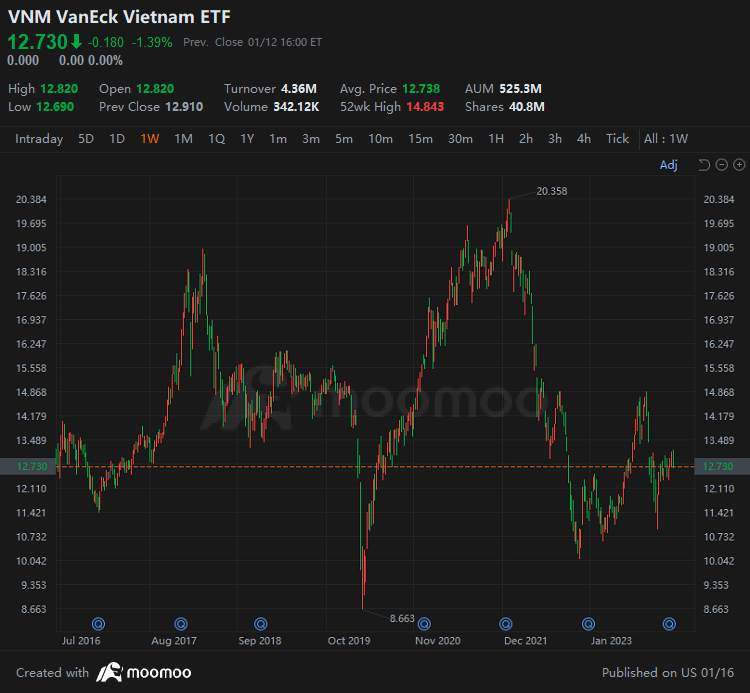Open quarterly marker near Sep 2018

point(261,624)
